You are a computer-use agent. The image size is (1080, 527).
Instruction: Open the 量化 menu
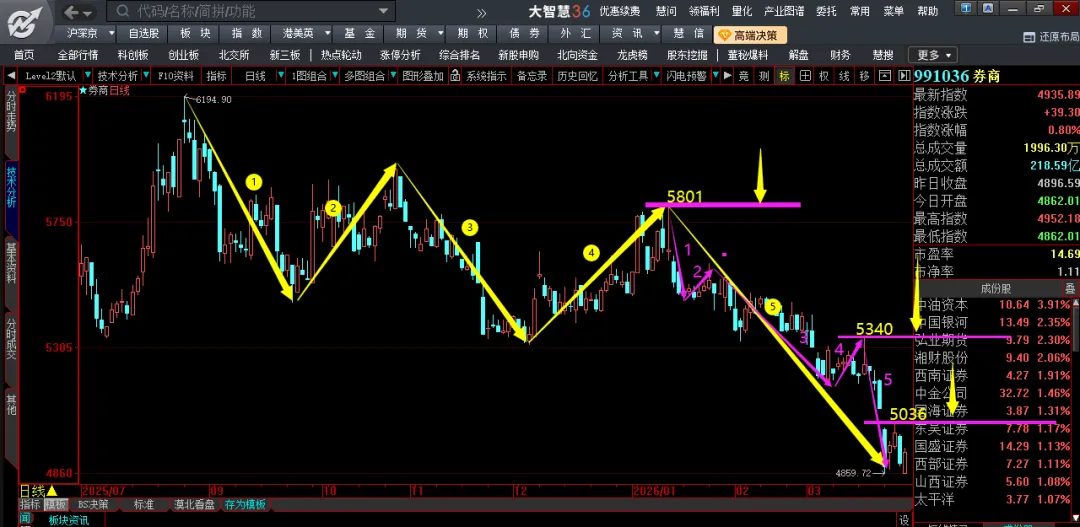(x=742, y=12)
